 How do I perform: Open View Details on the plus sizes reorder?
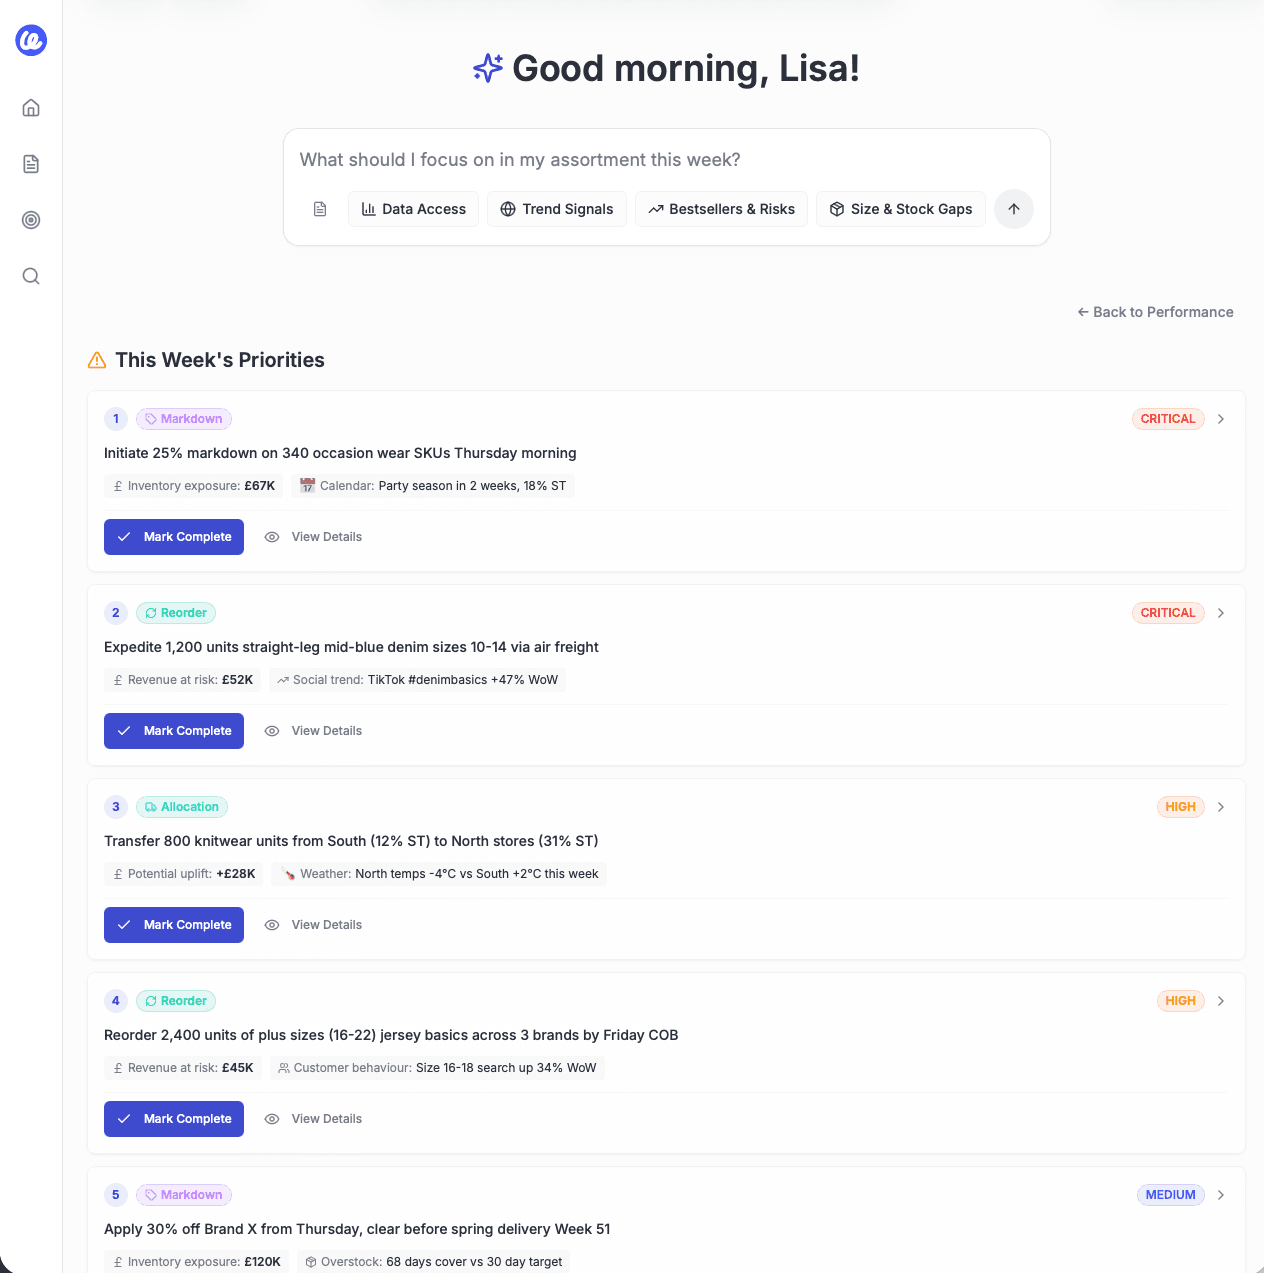(x=326, y=1118)
